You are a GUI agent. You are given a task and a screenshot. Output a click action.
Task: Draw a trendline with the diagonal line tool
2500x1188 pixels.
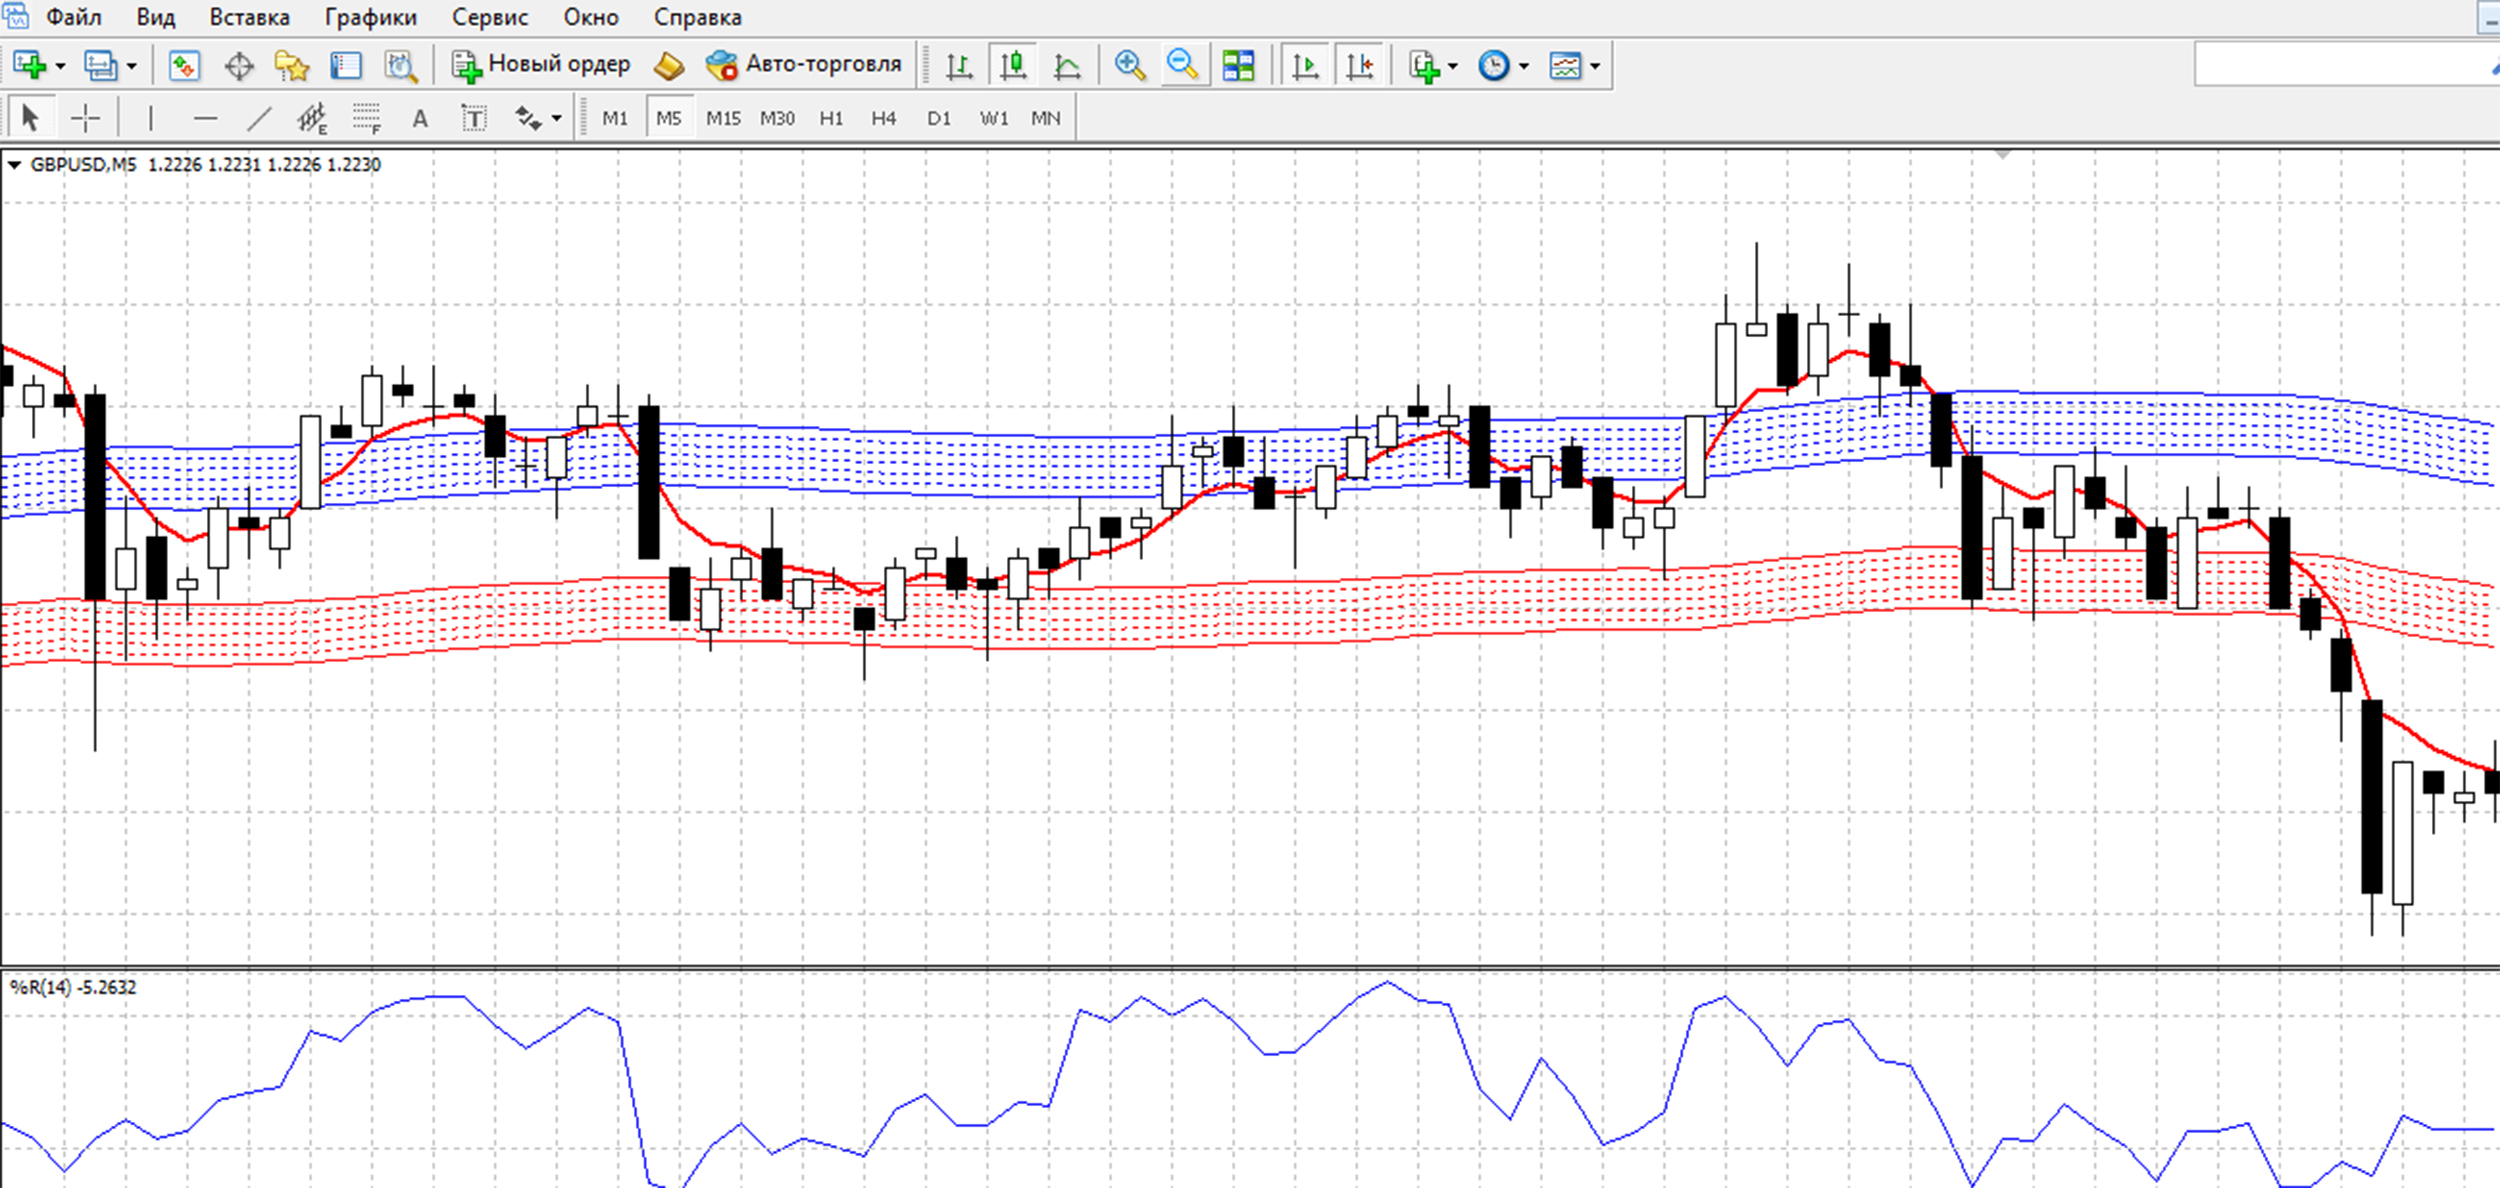[x=259, y=119]
